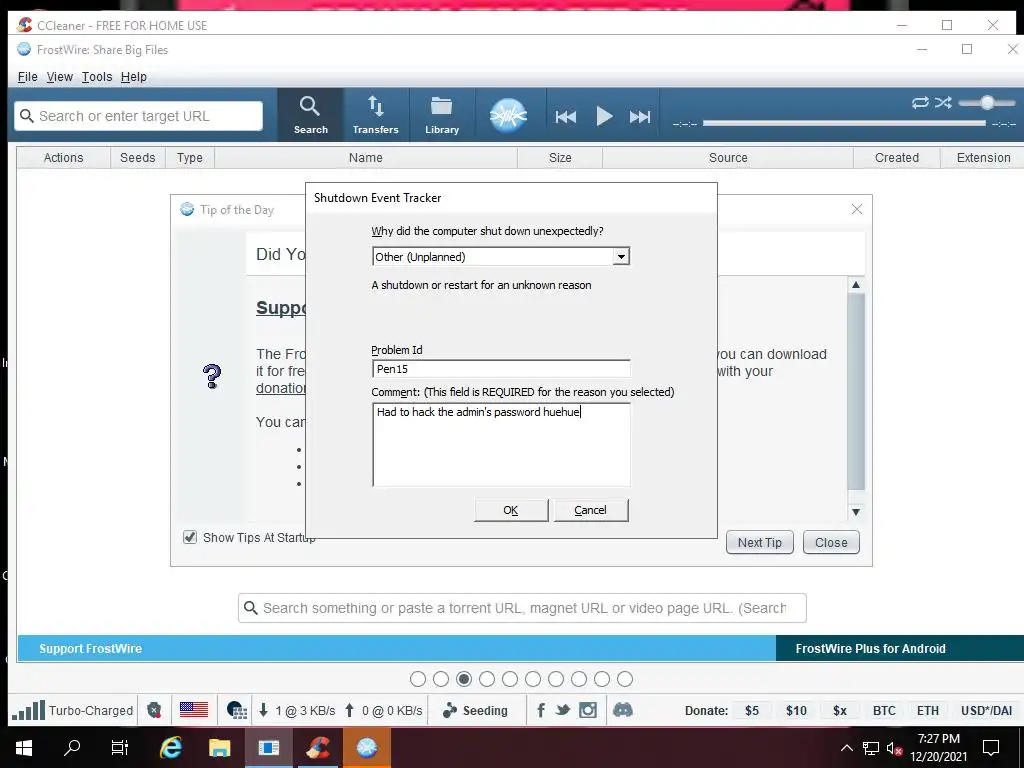Screen dimensions: 1024x768
Task: Click the Actions column header
Action: (x=63, y=157)
